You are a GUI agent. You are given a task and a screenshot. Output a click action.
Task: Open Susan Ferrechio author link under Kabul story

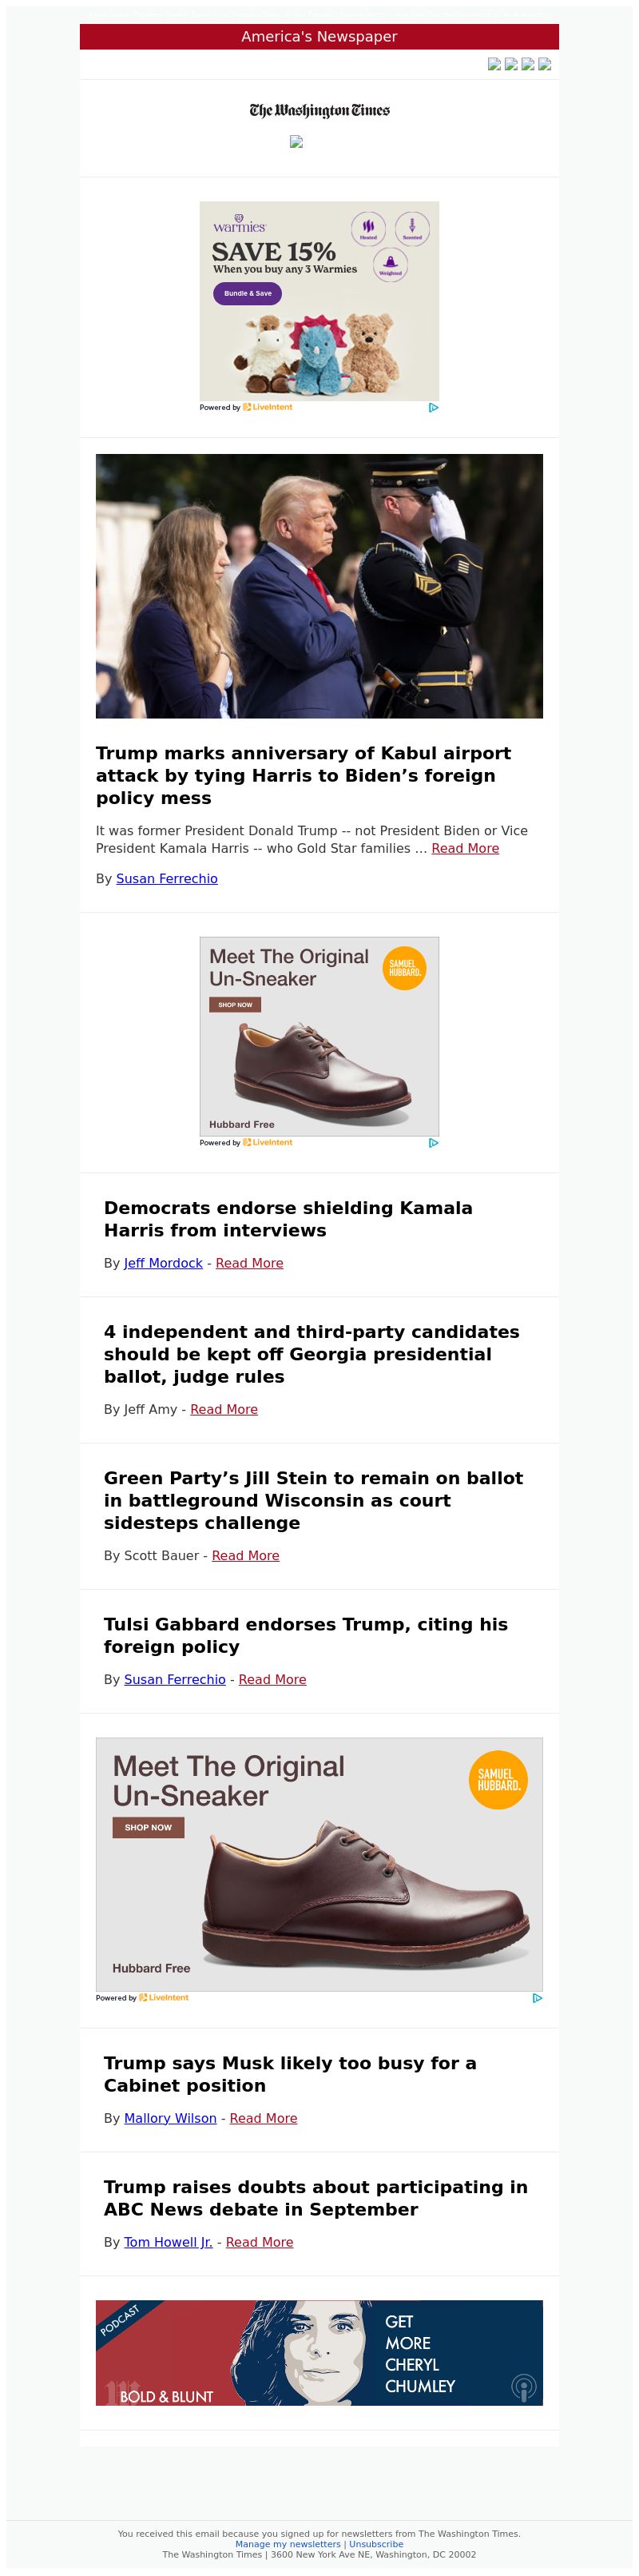coord(167,878)
